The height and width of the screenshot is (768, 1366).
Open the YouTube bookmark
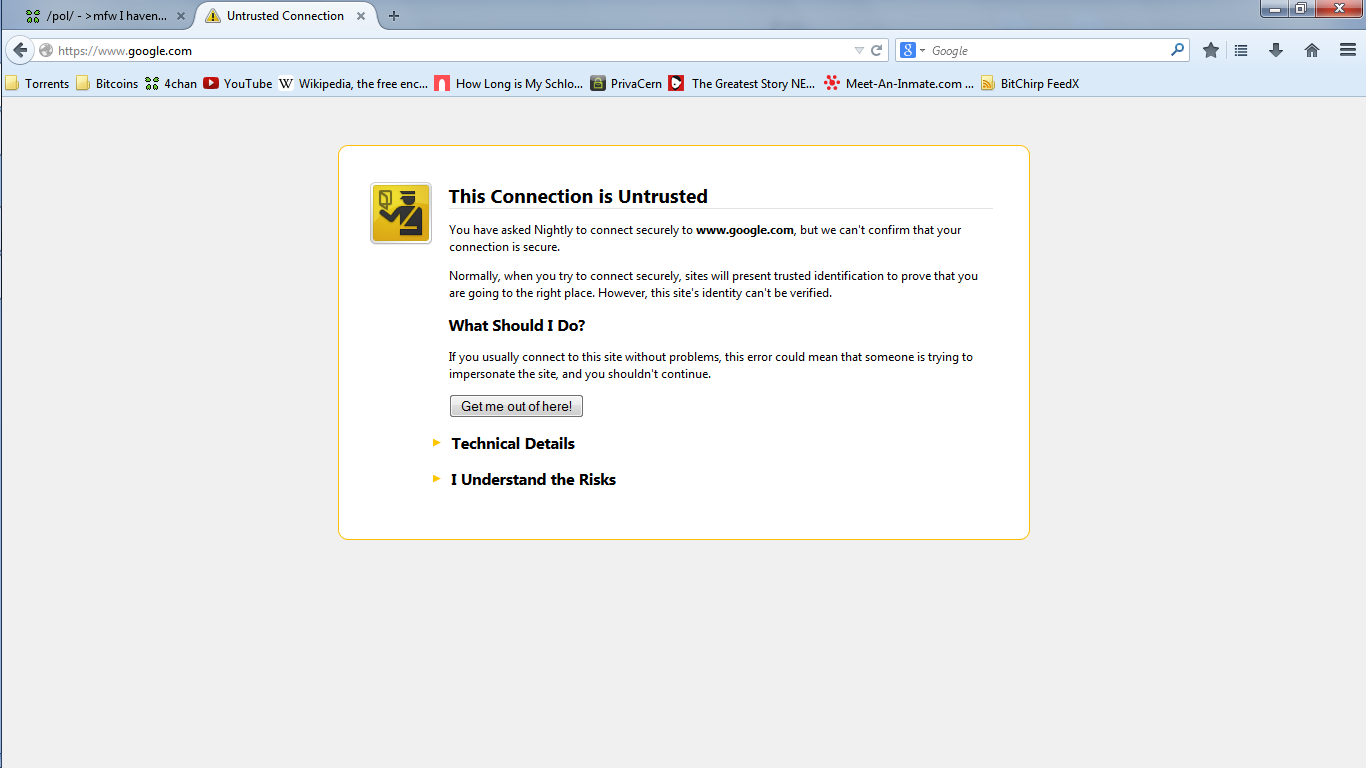238,84
